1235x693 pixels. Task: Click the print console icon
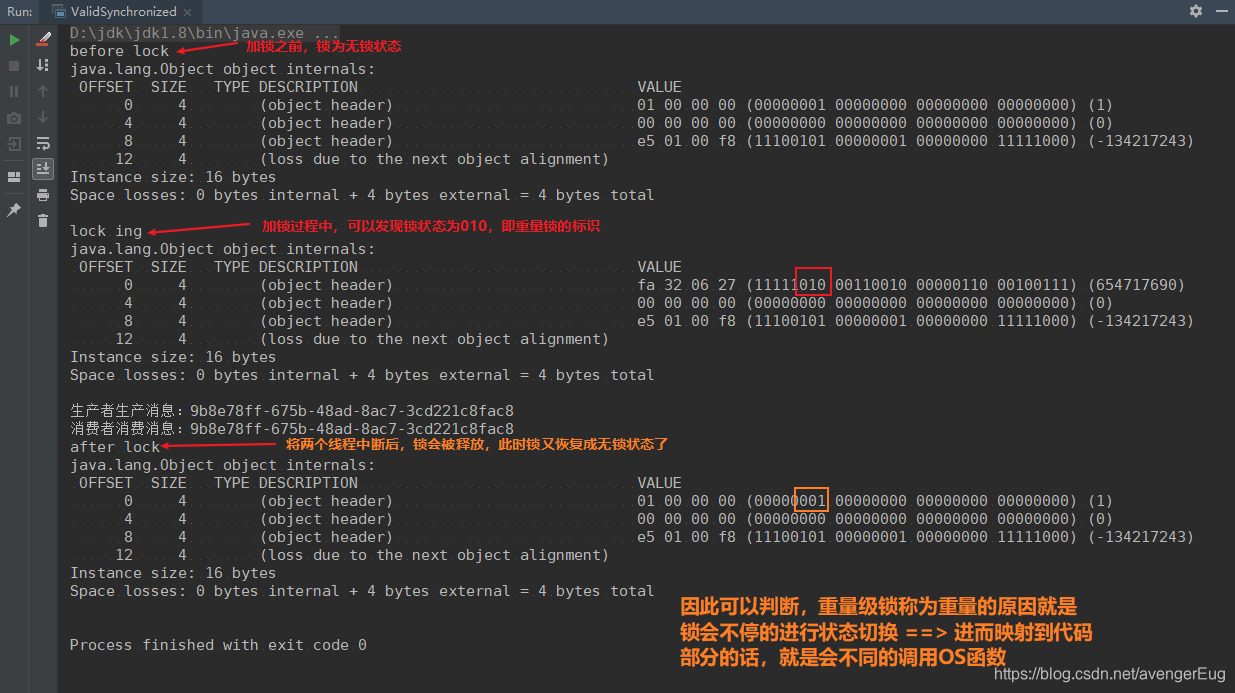(43, 195)
